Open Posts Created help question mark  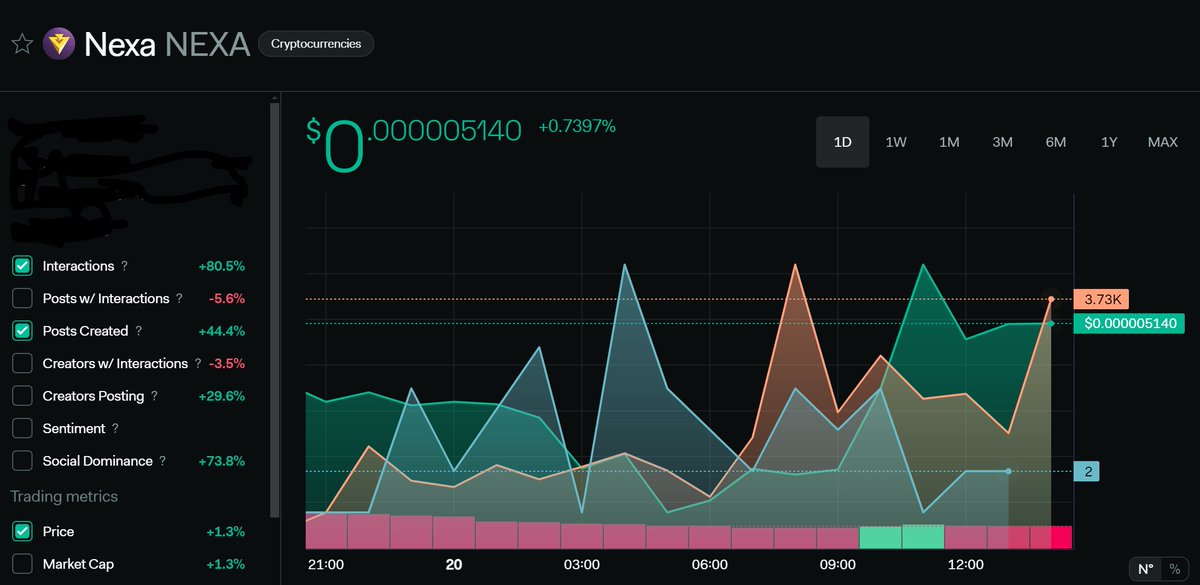(138, 332)
